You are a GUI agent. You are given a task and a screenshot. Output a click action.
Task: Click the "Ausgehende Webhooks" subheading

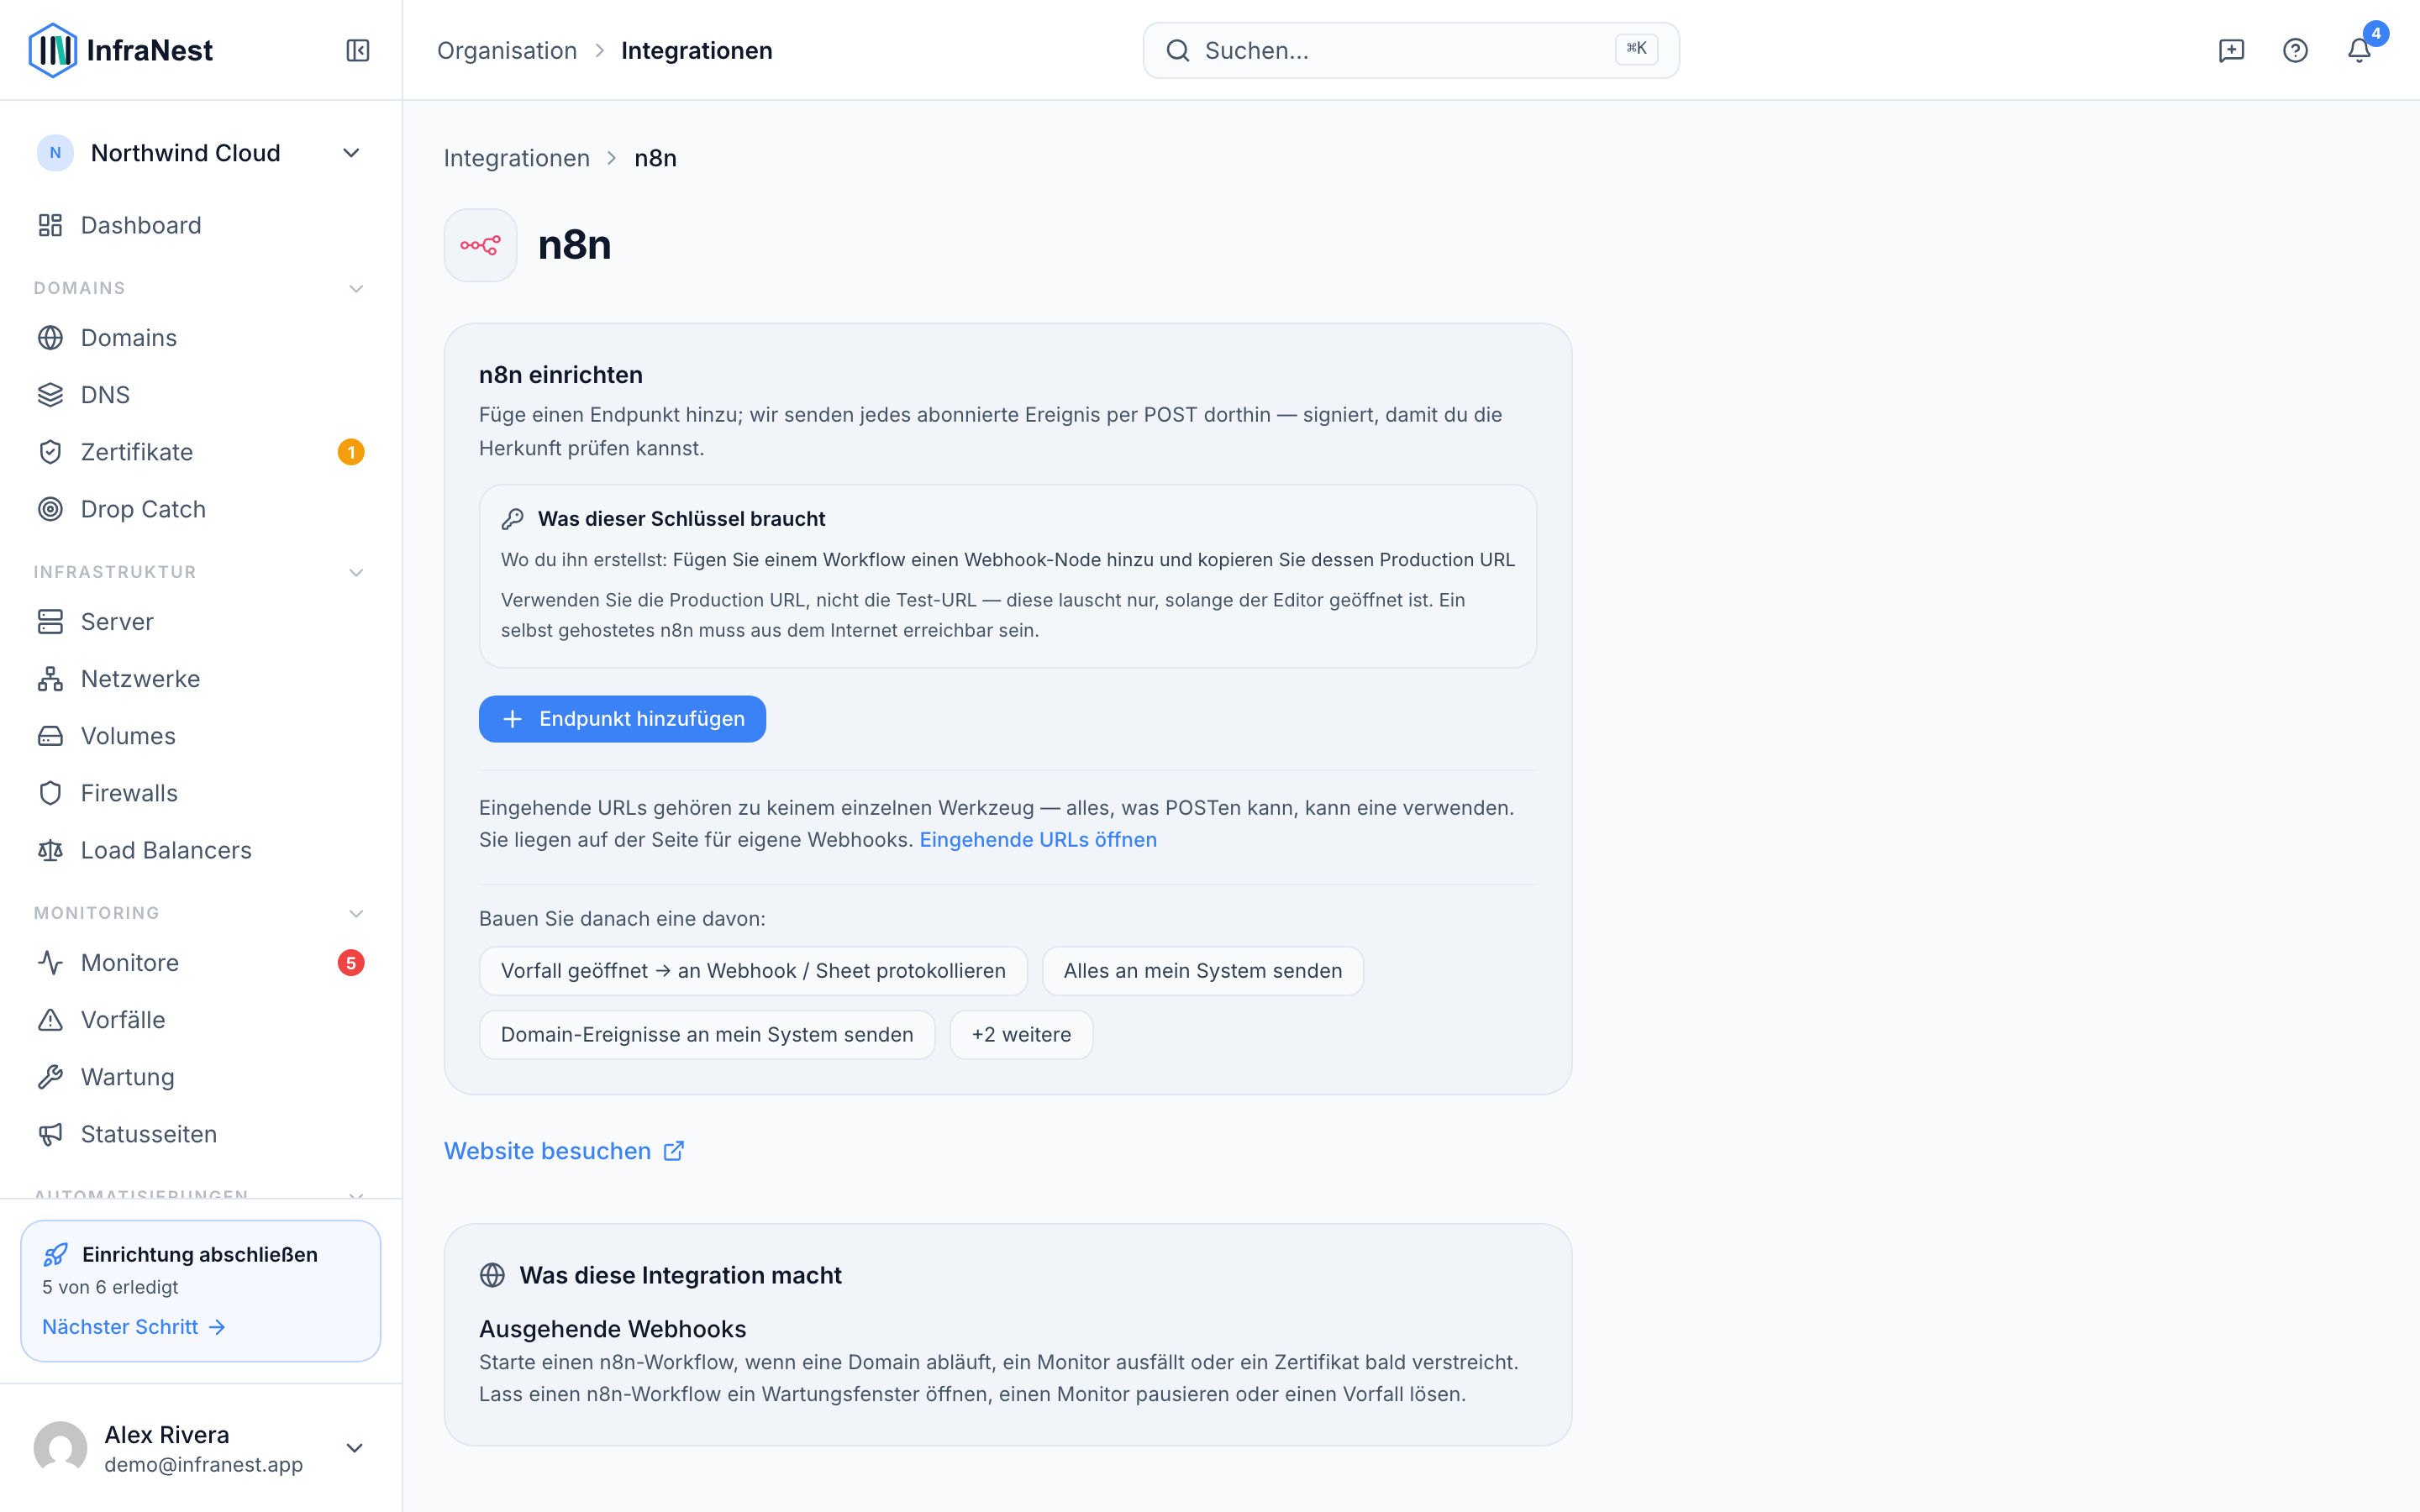612,1329
